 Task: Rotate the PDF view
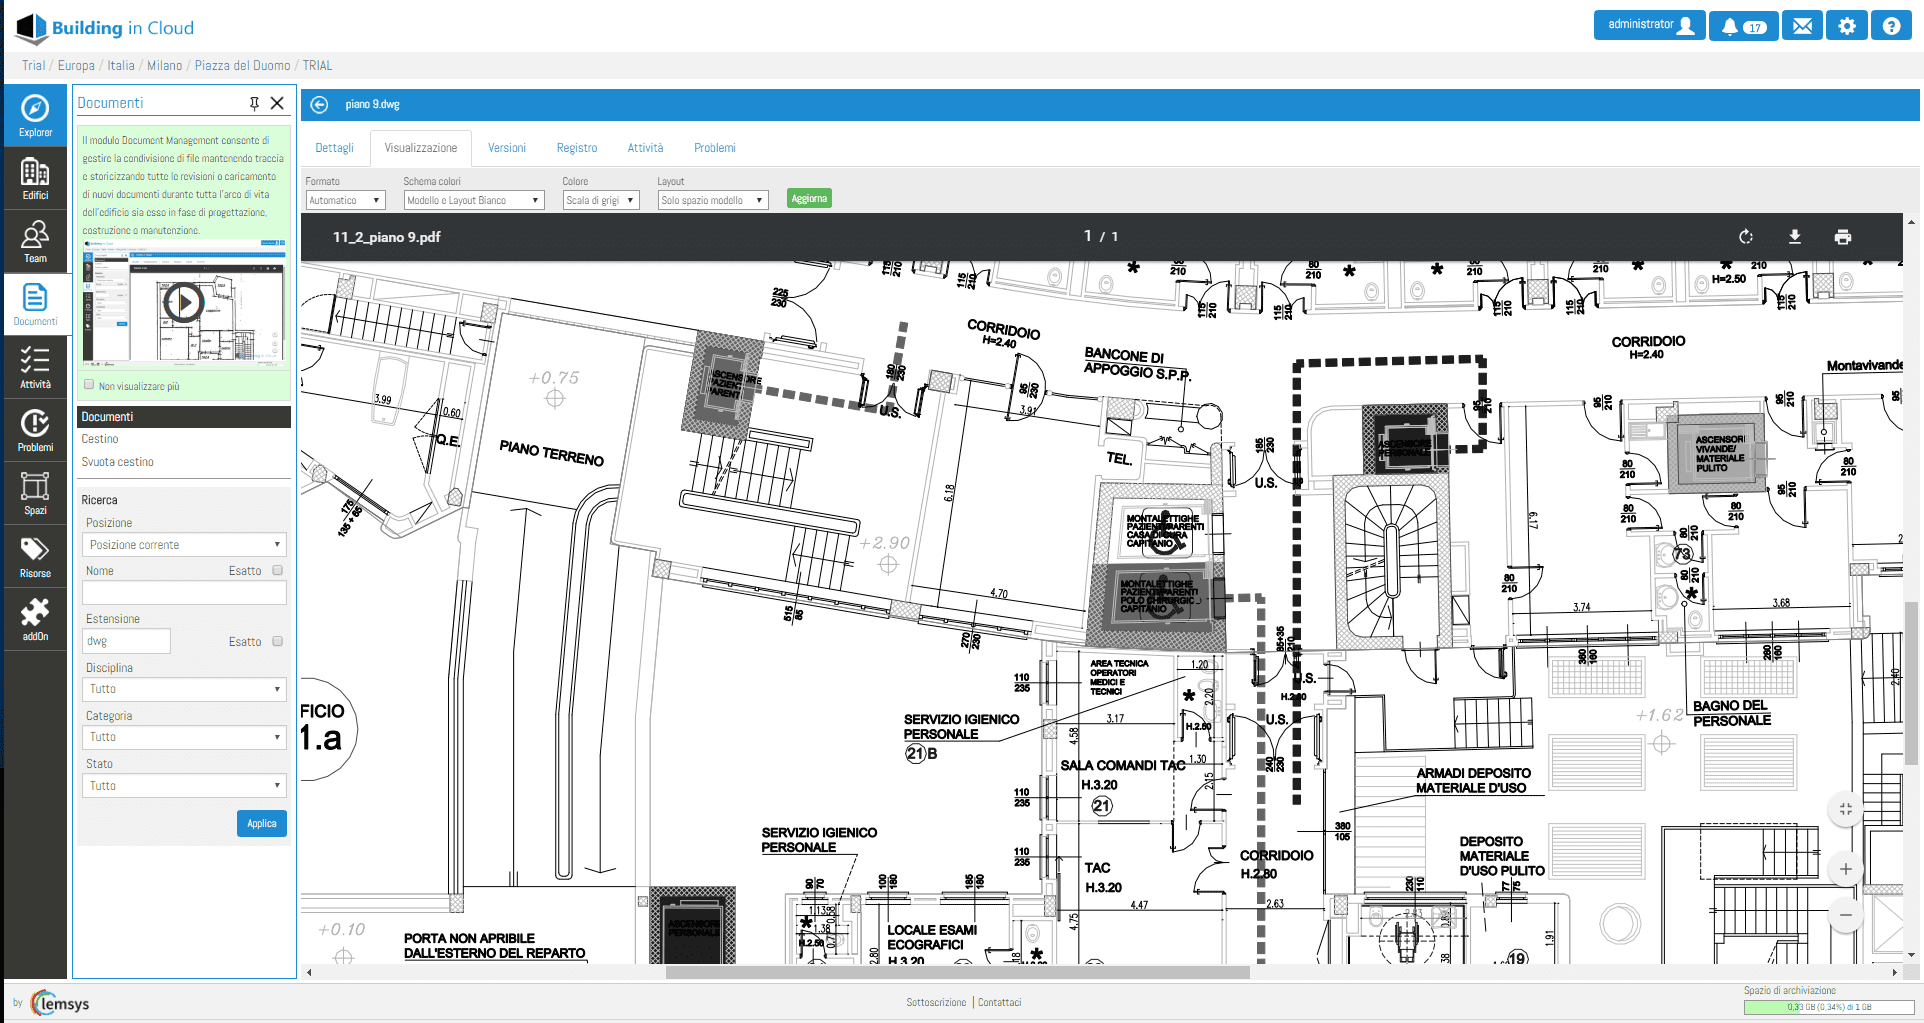click(1746, 237)
